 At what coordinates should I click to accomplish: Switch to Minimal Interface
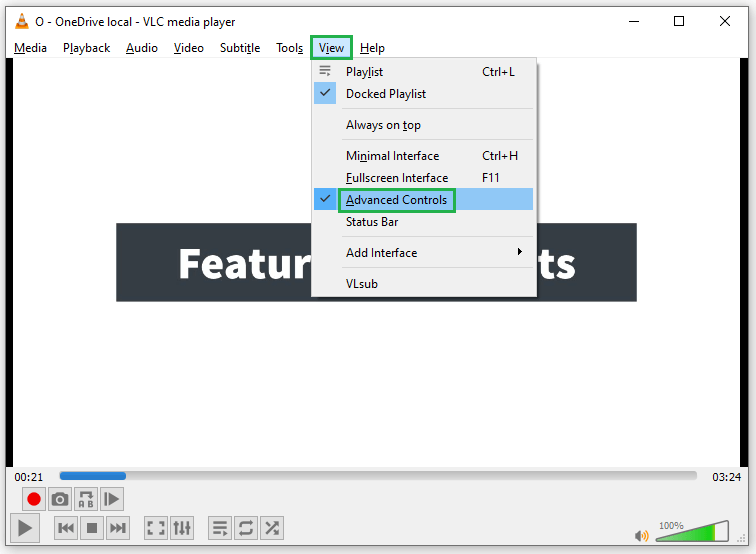click(x=423, y=156)
